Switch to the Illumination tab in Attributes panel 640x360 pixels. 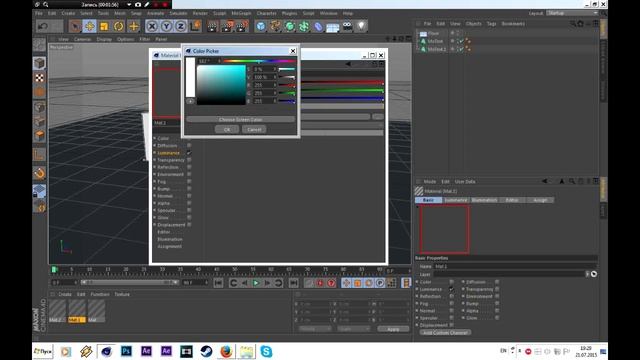[x=484, y=200]
